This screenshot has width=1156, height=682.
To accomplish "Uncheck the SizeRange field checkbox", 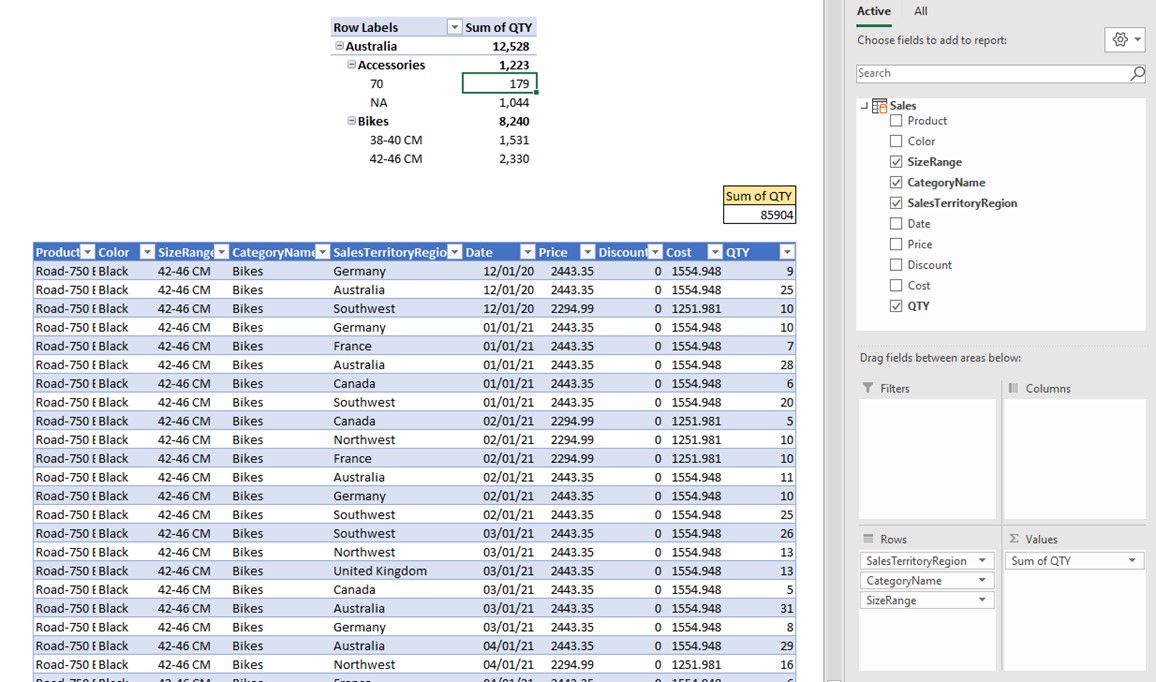I will (x=896, y=162).
